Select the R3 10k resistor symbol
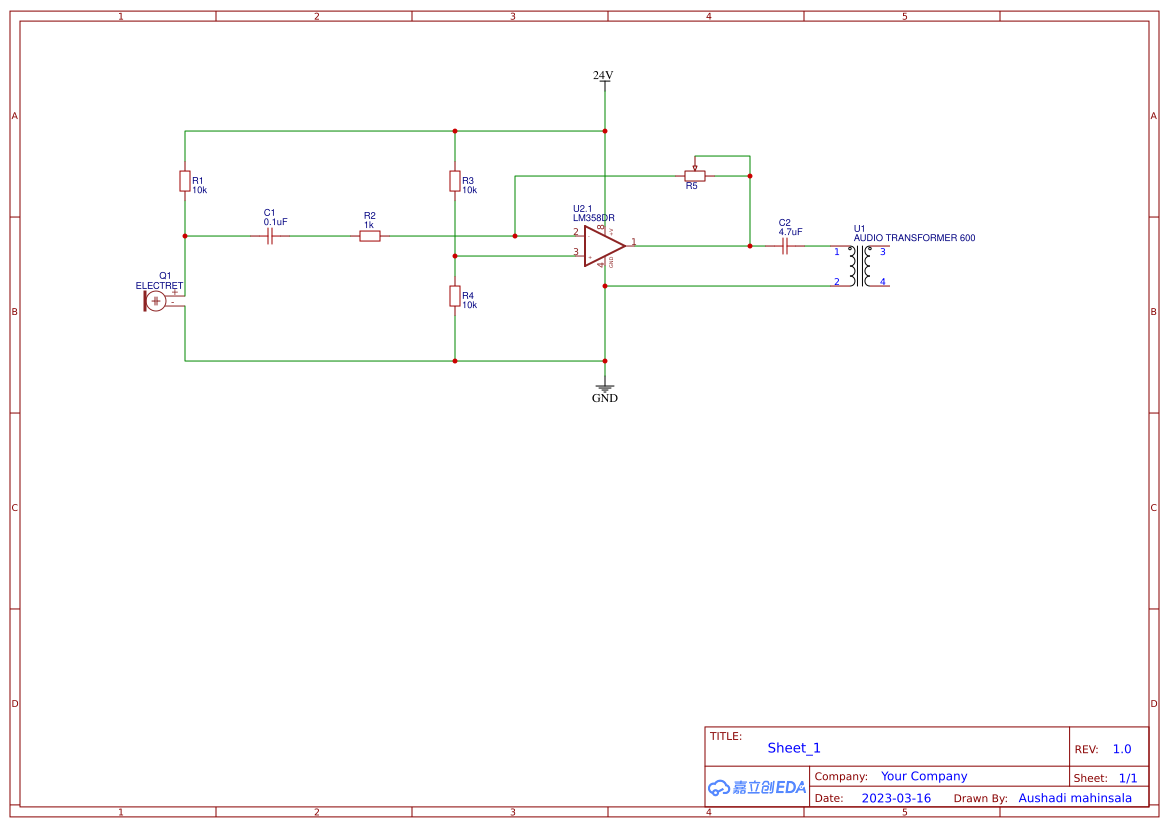Viewport: 1169px width, 827px height. click(457, 181)
